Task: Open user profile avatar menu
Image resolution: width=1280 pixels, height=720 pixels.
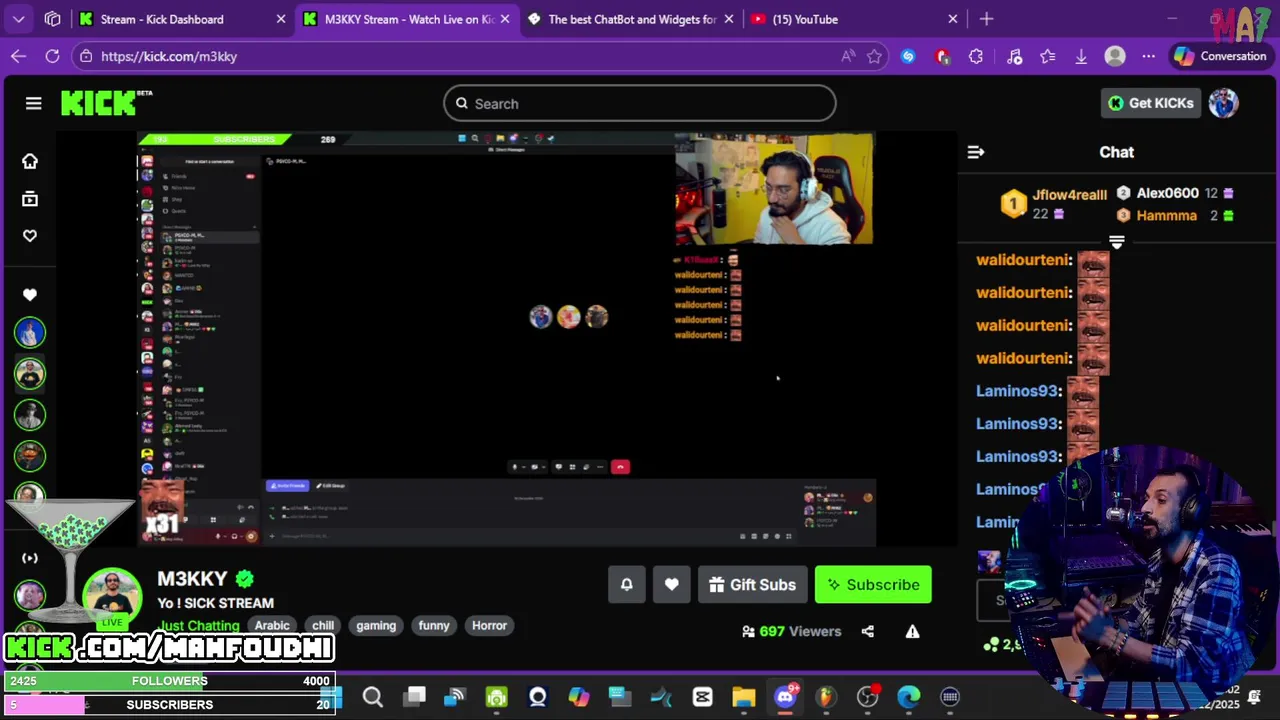Action: [1223, 103]
